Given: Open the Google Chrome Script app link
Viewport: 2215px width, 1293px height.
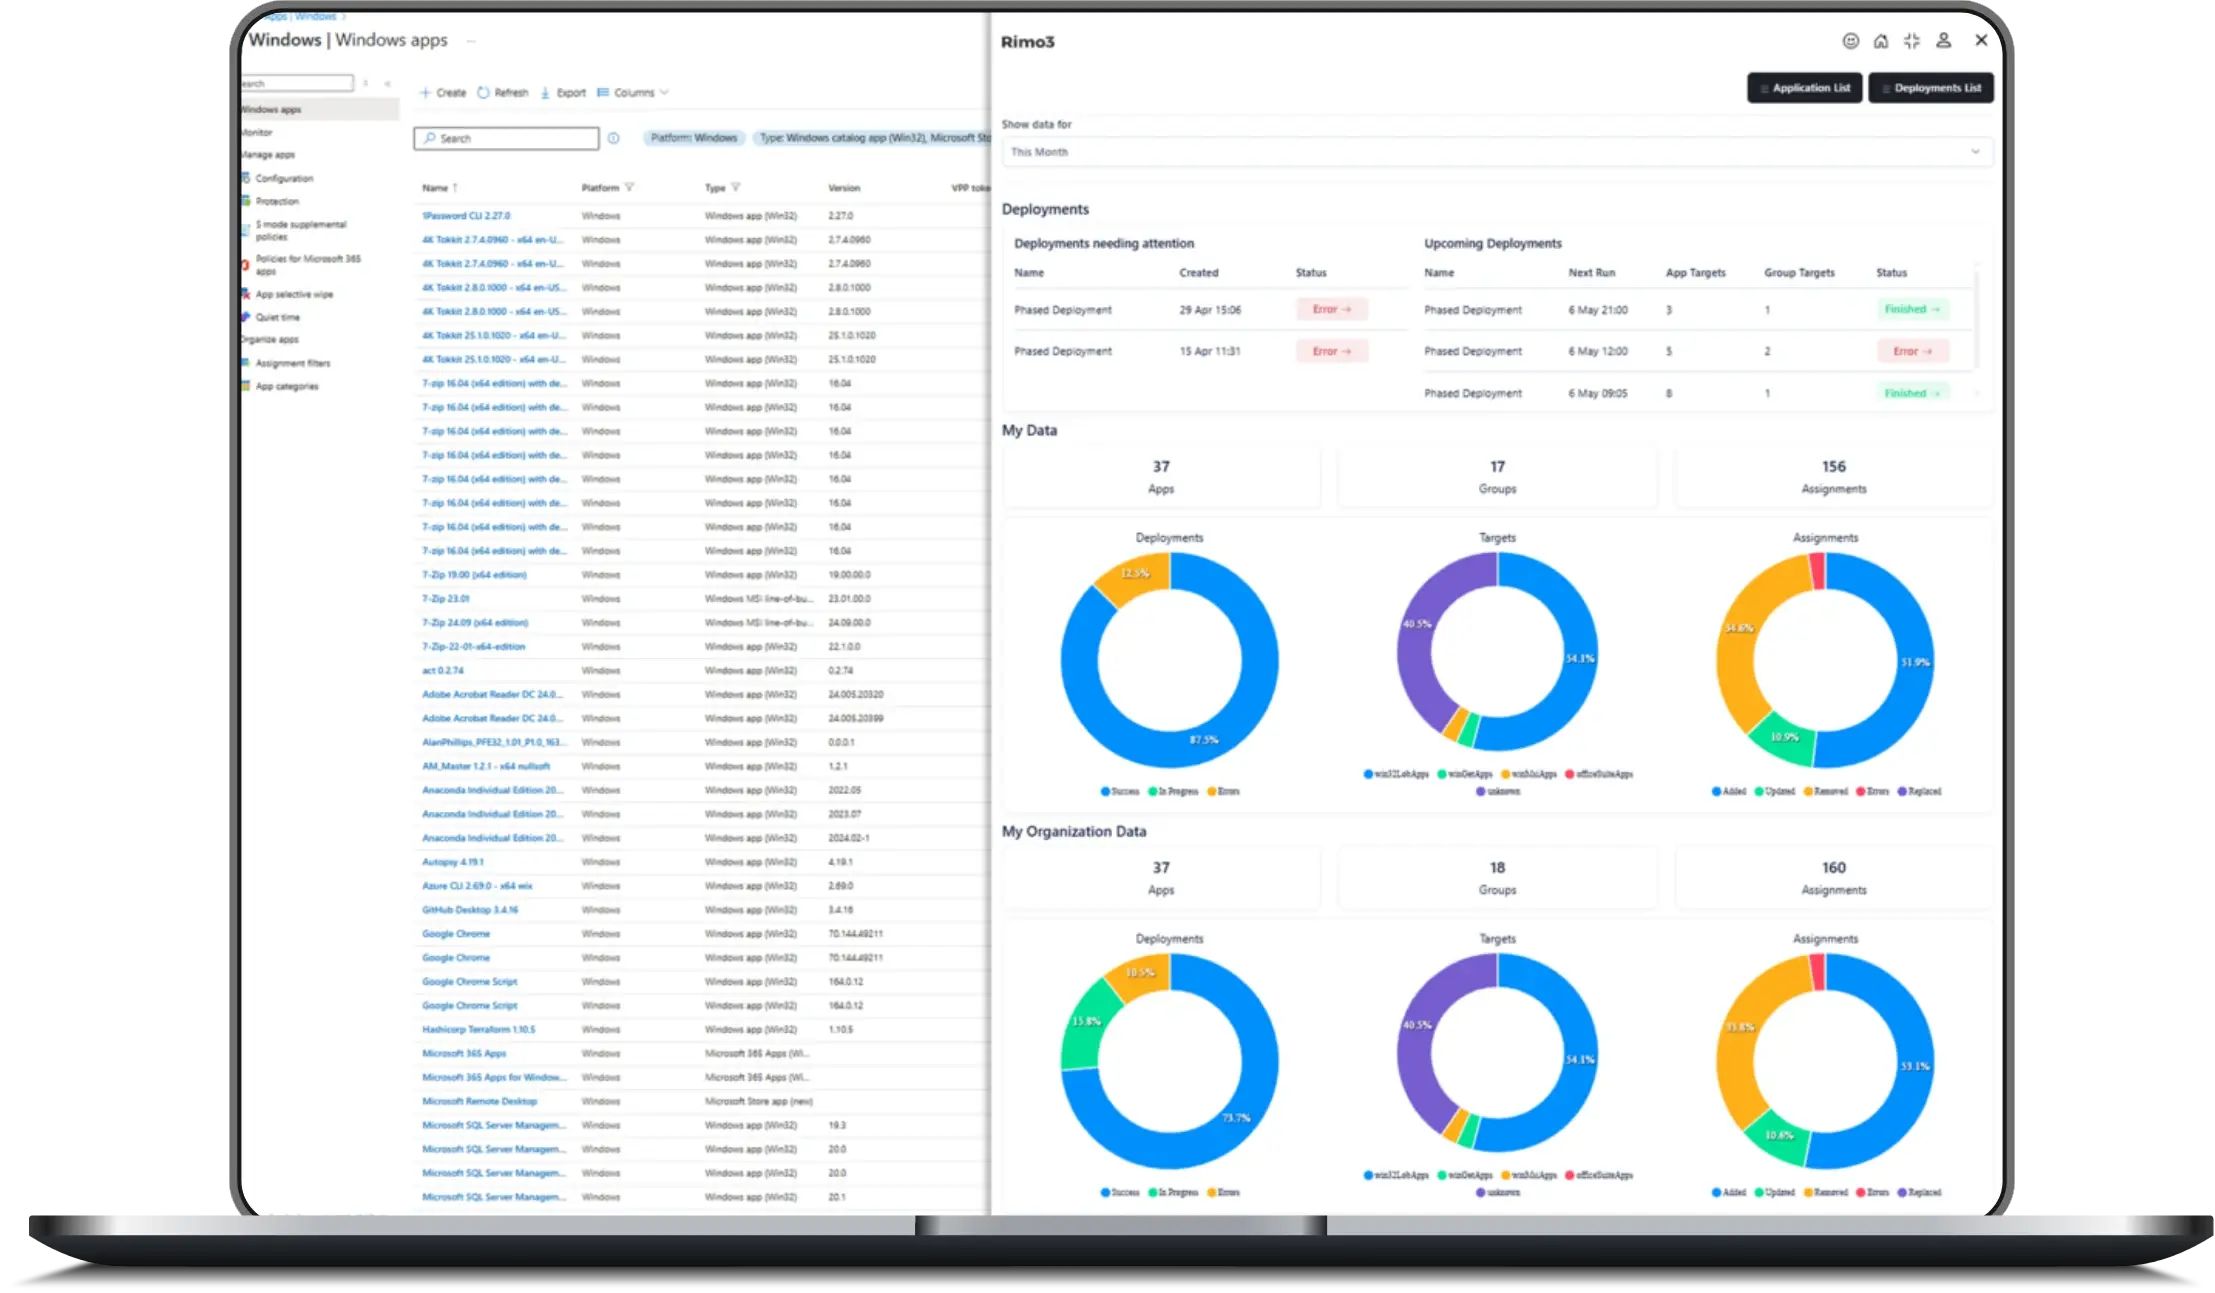Looking at the screenshot, I should (x=469, y=981).
